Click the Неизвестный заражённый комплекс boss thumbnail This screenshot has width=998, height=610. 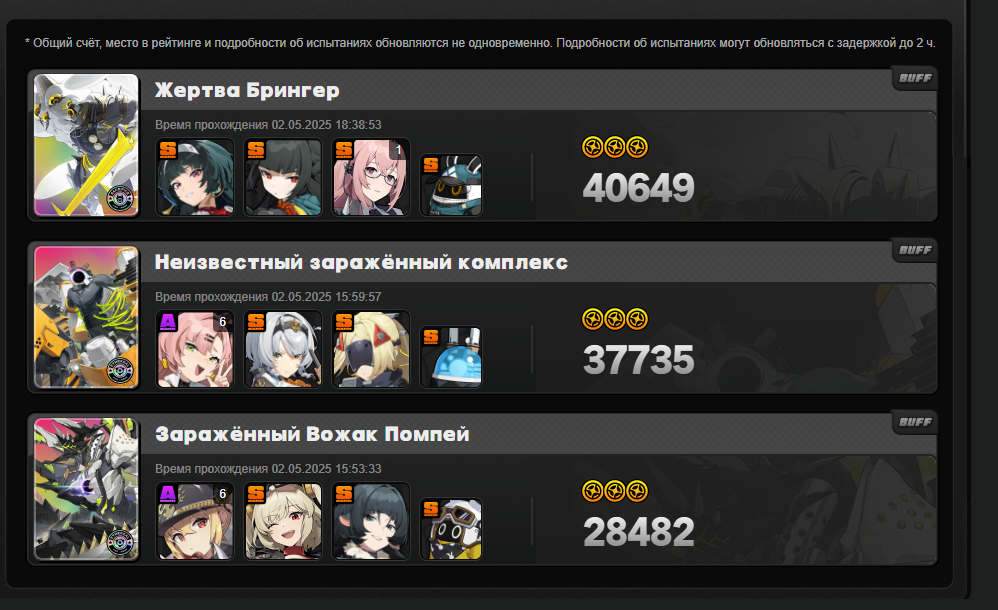click(86, 317)
